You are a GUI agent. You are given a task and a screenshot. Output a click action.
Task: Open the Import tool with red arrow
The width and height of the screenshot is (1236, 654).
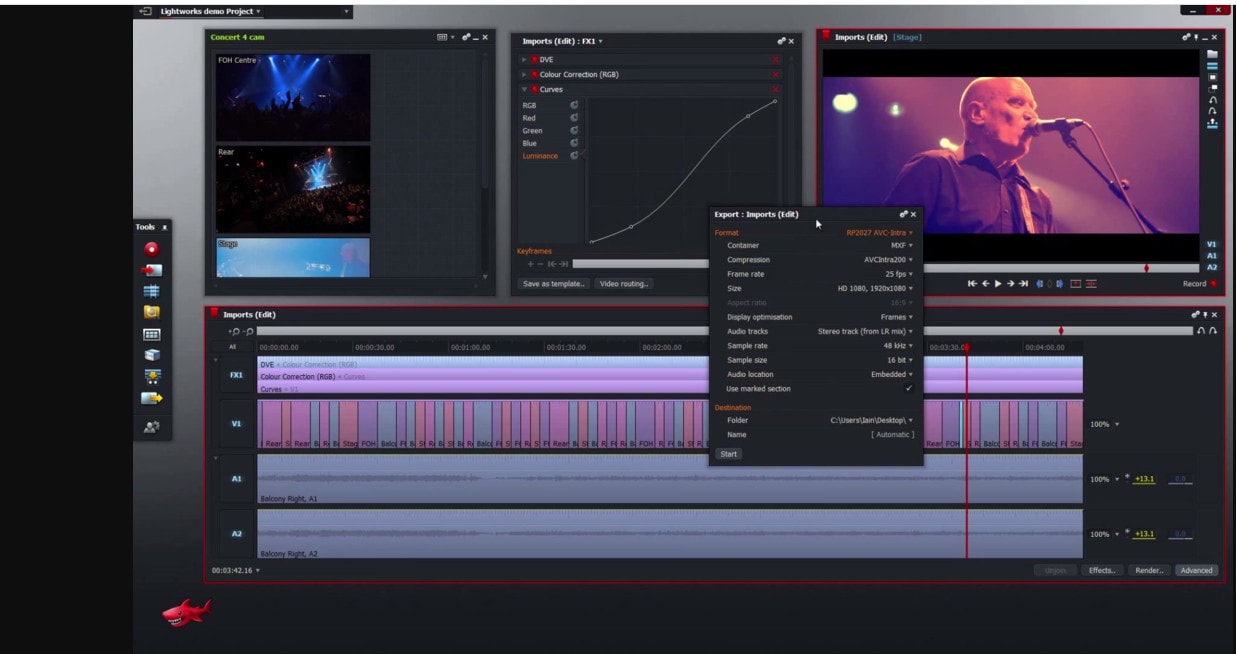[x=151, y=270]
